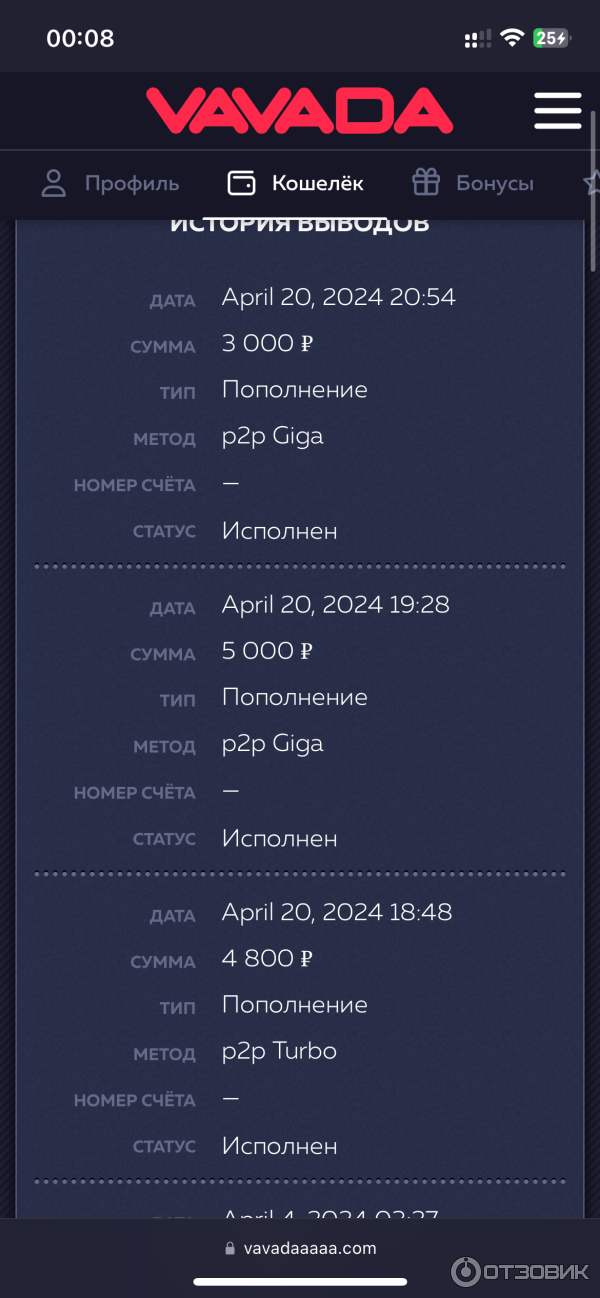Tap the 00:08 clock in status bar
Screen dimensions: 600x1298
pyautogui.click(x=80, y=39)
